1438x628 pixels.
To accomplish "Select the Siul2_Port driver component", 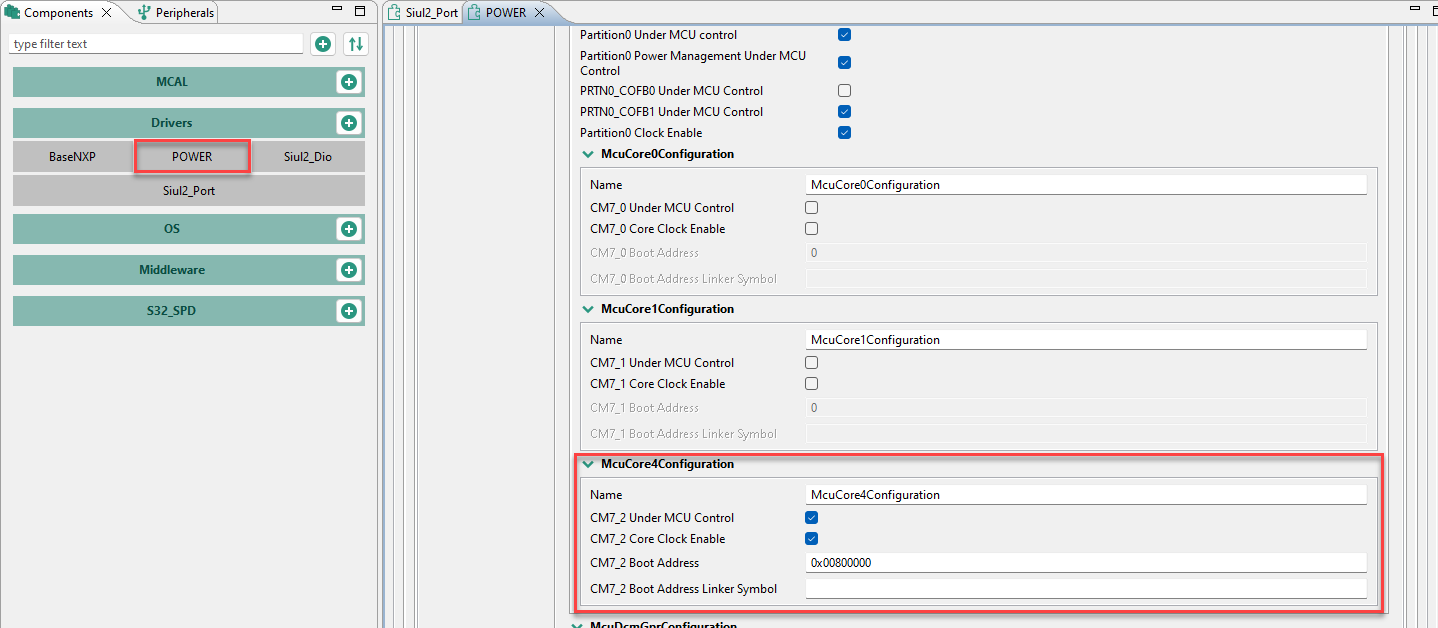I will [x=189, y=190].
